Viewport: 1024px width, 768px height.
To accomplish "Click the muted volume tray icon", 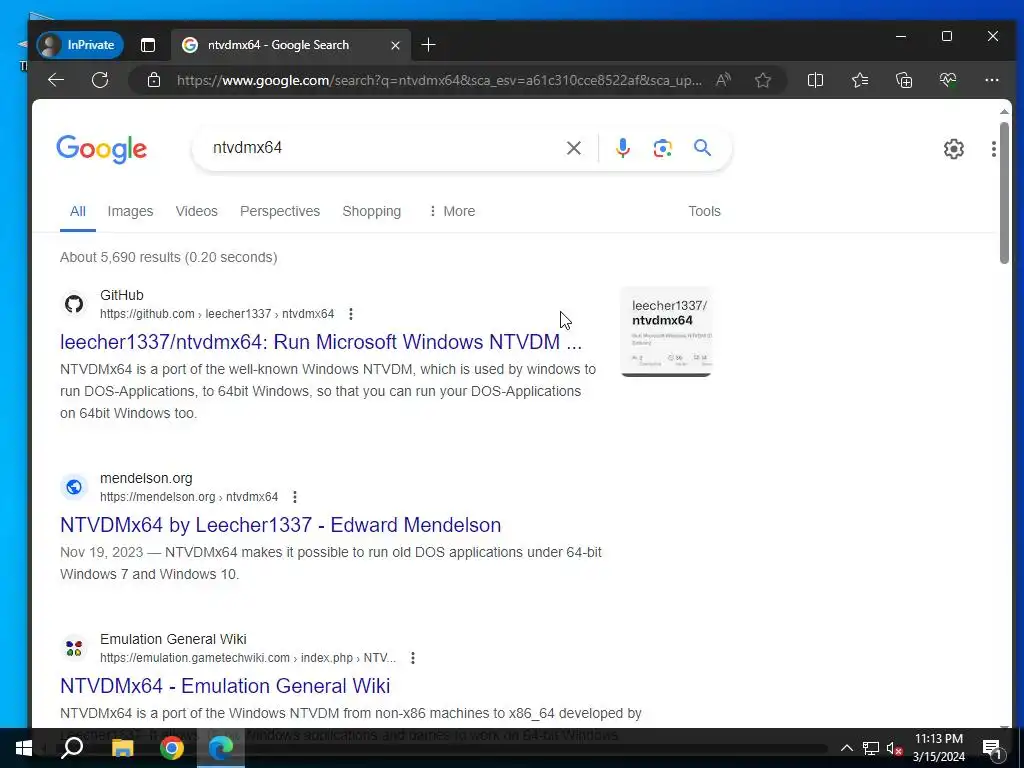I will click(x=894, y=748).
